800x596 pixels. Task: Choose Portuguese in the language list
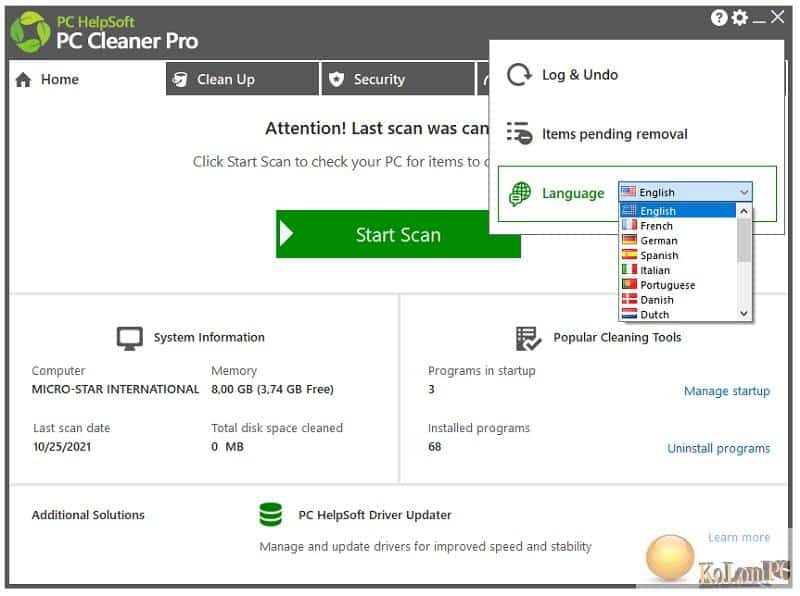tap(678, 285)
